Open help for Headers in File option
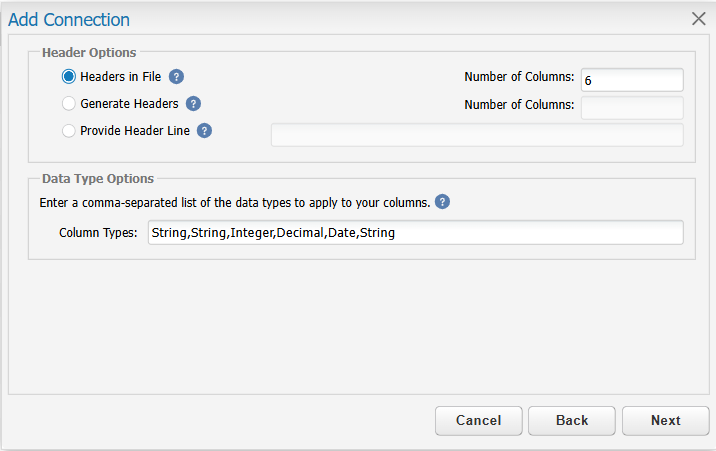Screen dimensions: 716x451 [x=176, y=77]
